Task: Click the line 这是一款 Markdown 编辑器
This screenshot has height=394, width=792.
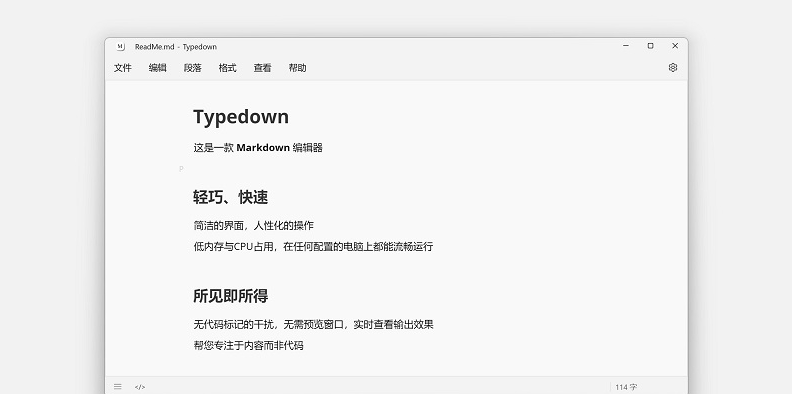Action: point(258,147)
